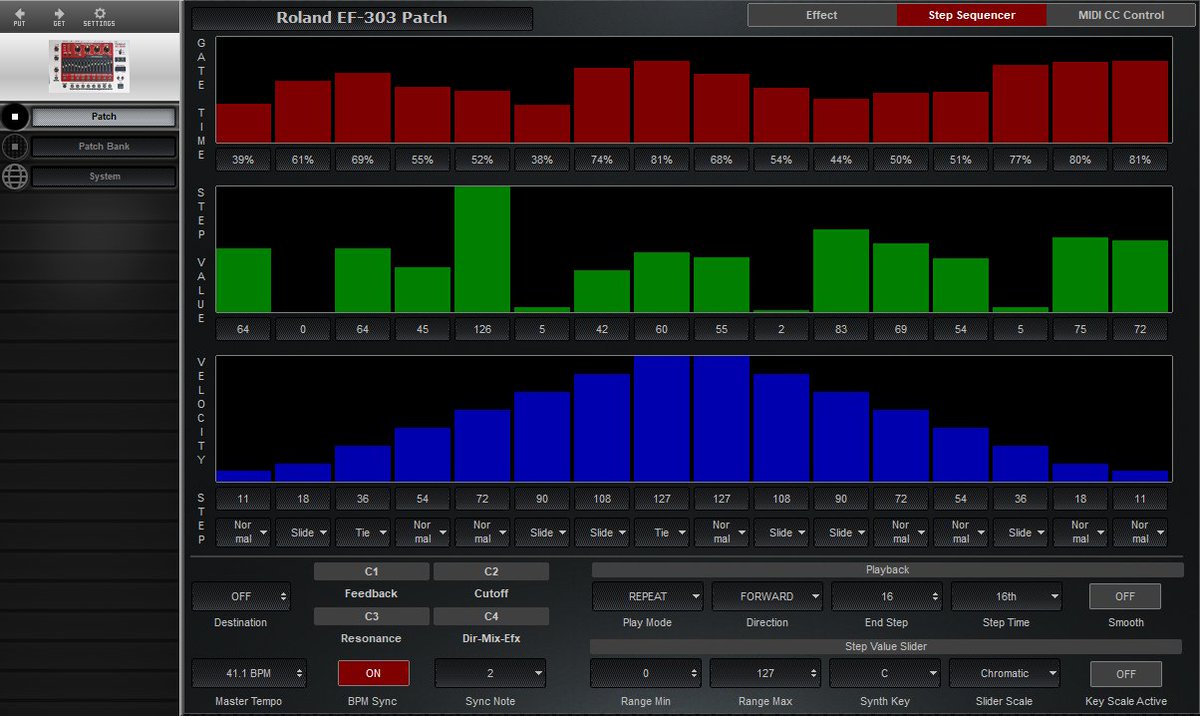Click the gate time value field 39%
The image size is (1200, 716).
[243, 160]
